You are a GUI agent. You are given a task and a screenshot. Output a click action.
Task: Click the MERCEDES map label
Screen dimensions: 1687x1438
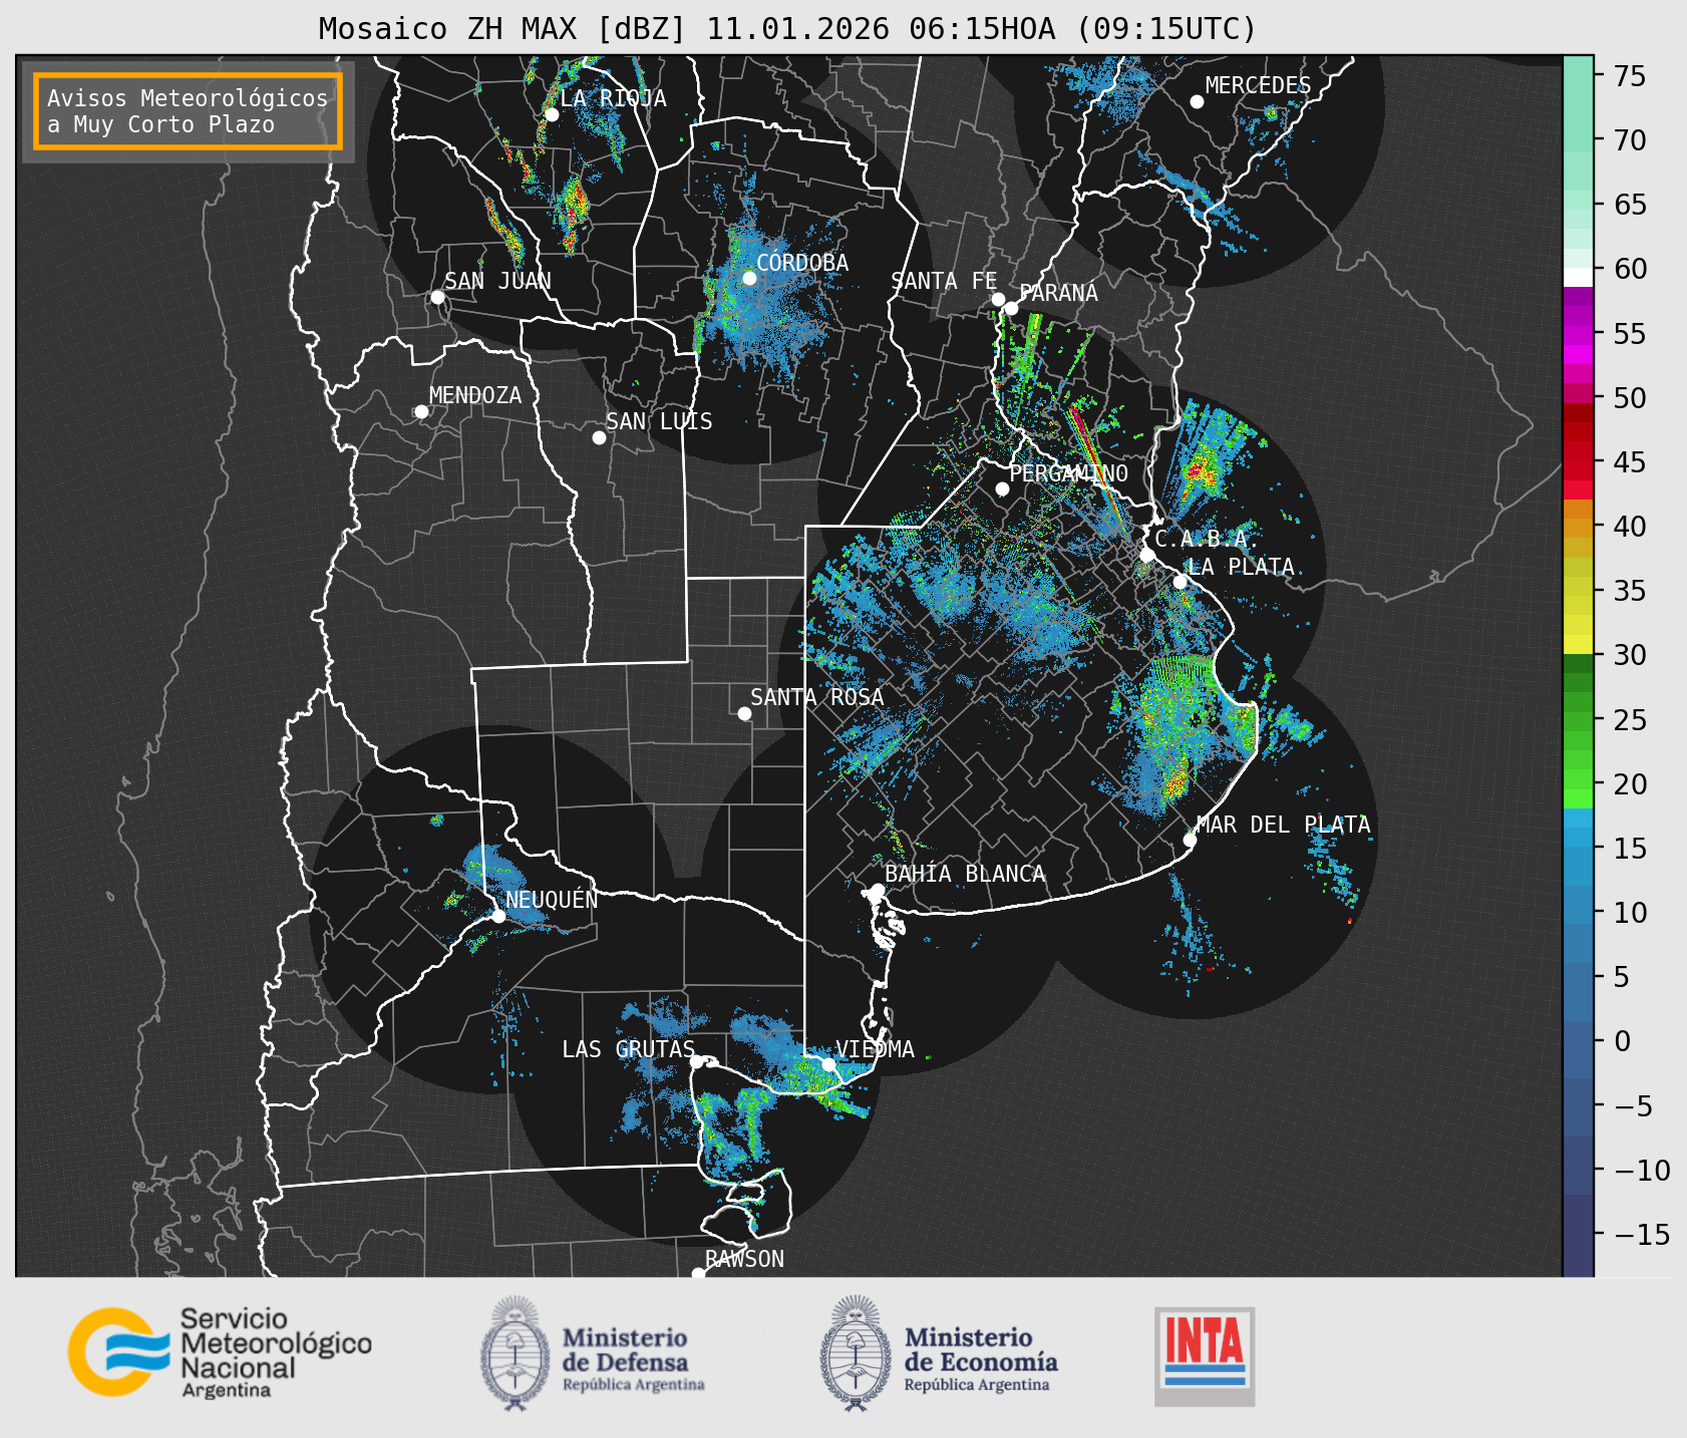coord(1258,86)
